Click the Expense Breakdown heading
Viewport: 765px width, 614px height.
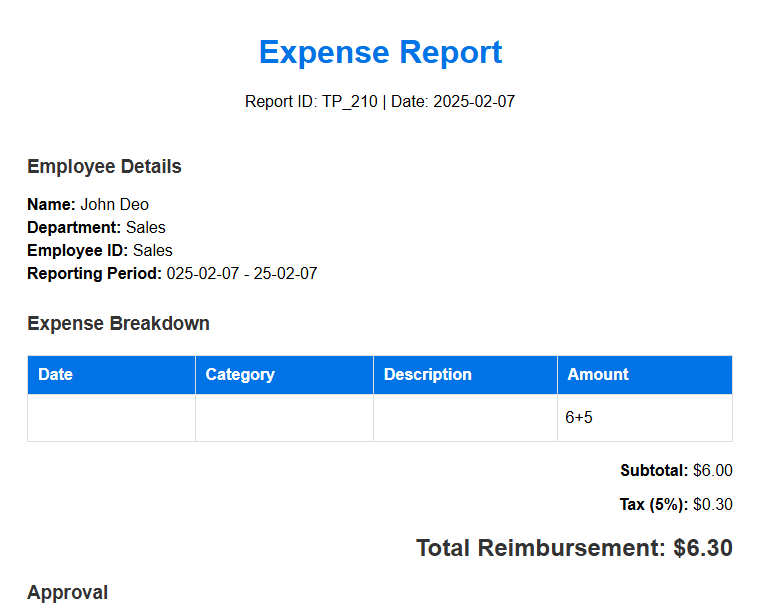tap(119, 324)
